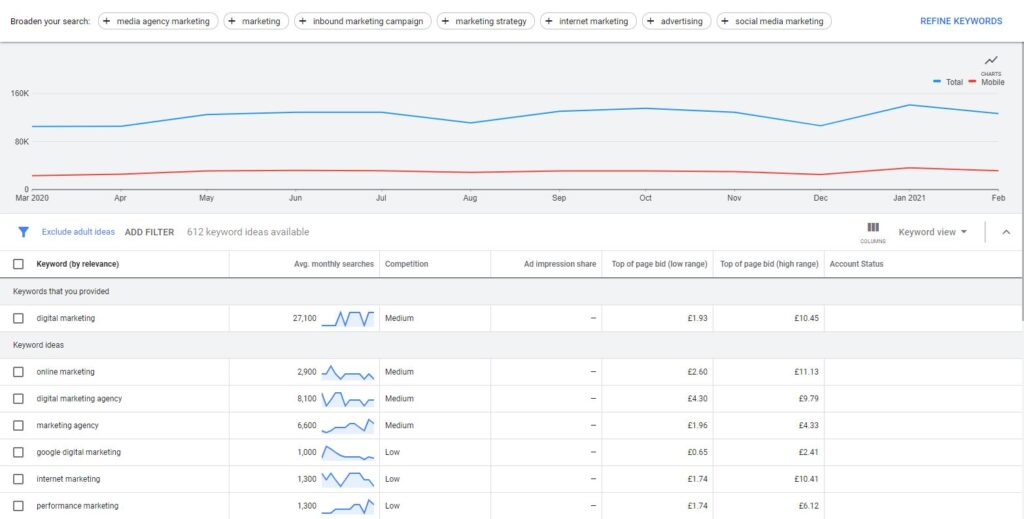Toggle Mobile series in chart legend
Screen dimensions: 1024x519
point(987,82)
